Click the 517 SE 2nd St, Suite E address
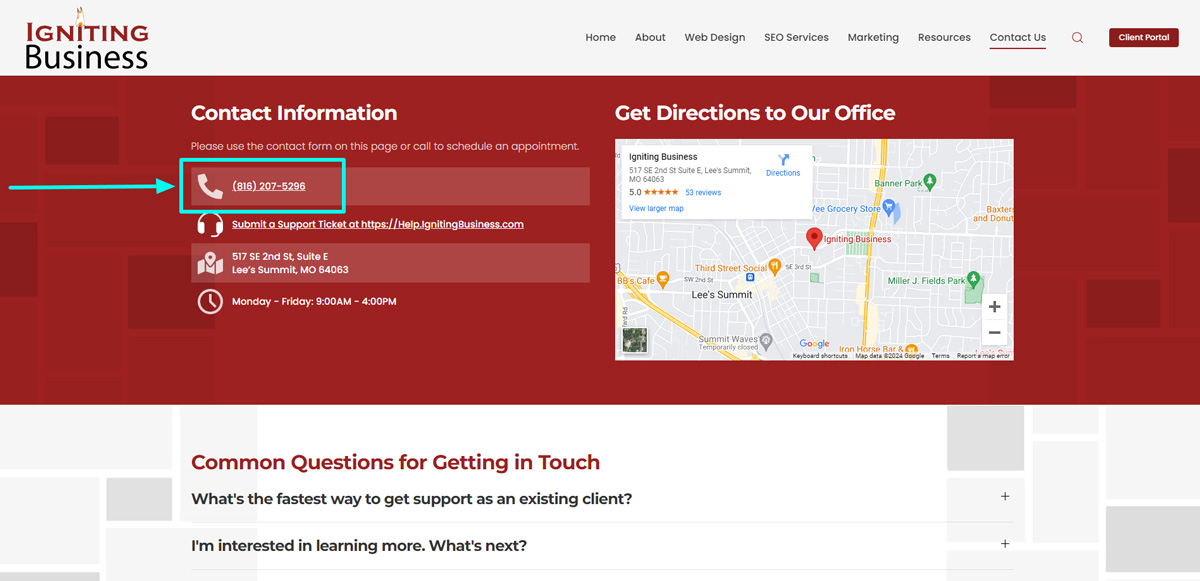The image size is (1200, 581). pos(290,263)
